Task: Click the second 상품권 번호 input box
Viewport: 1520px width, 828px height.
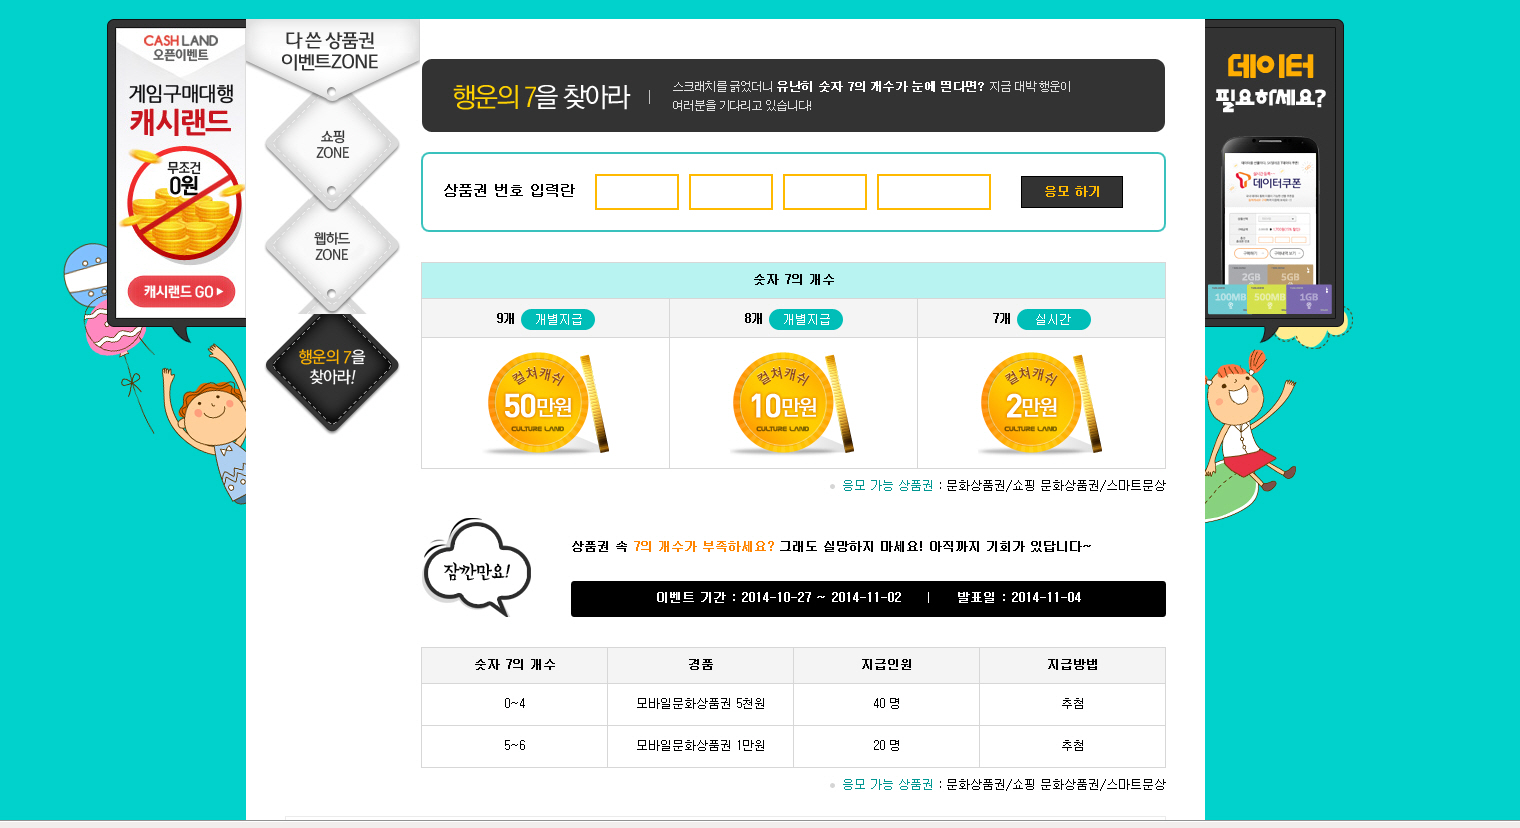Action: pos(731,192)
